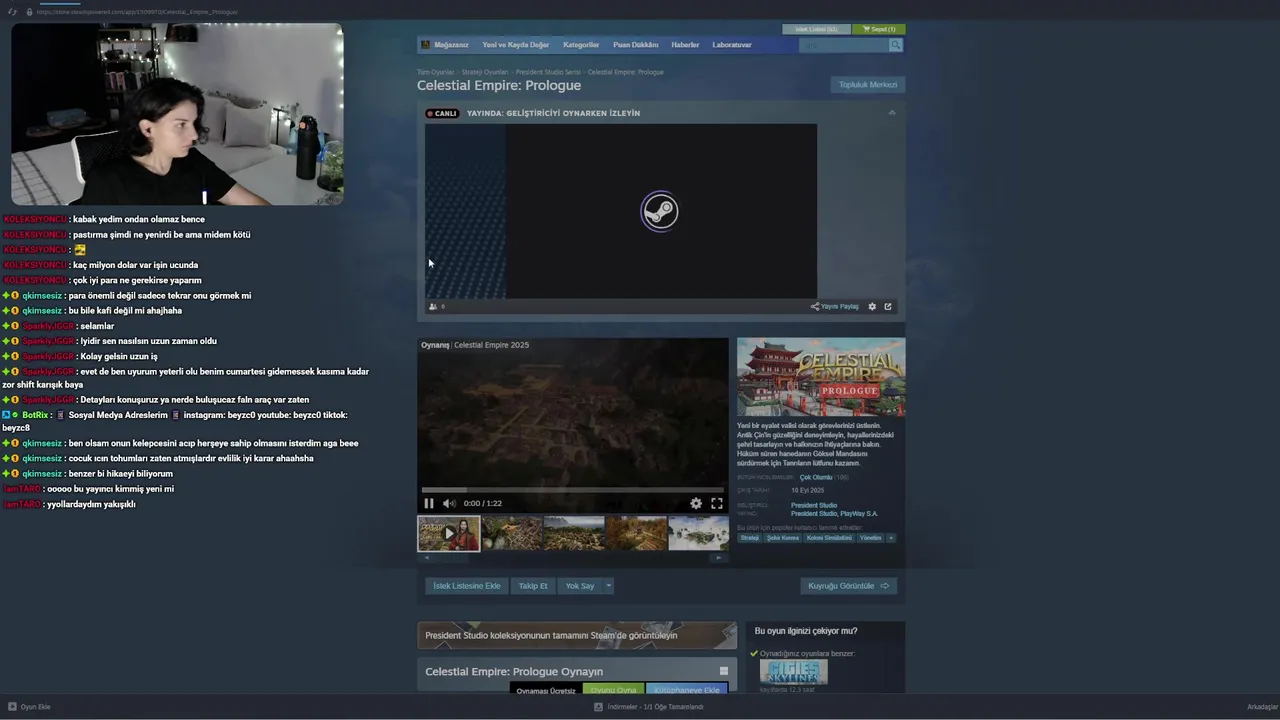This screenshot has width=1280, height=720.
Task: Open the Yok Say dropdown arrow
Action: 608,586
